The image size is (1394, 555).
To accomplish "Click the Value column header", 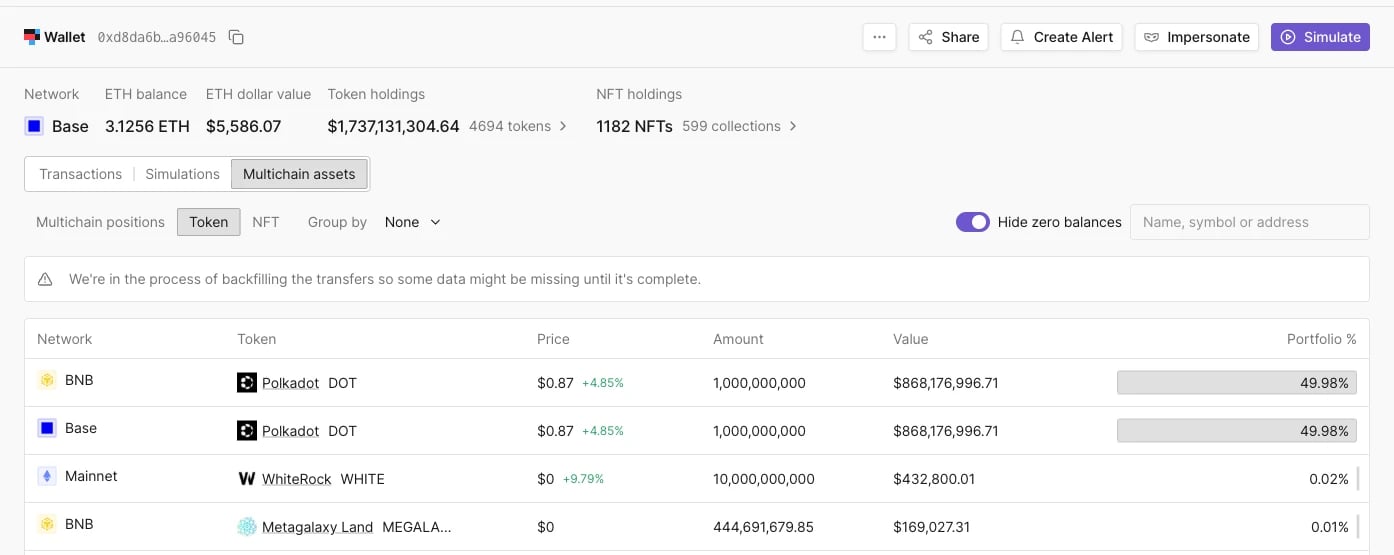I will coord(910,339).
